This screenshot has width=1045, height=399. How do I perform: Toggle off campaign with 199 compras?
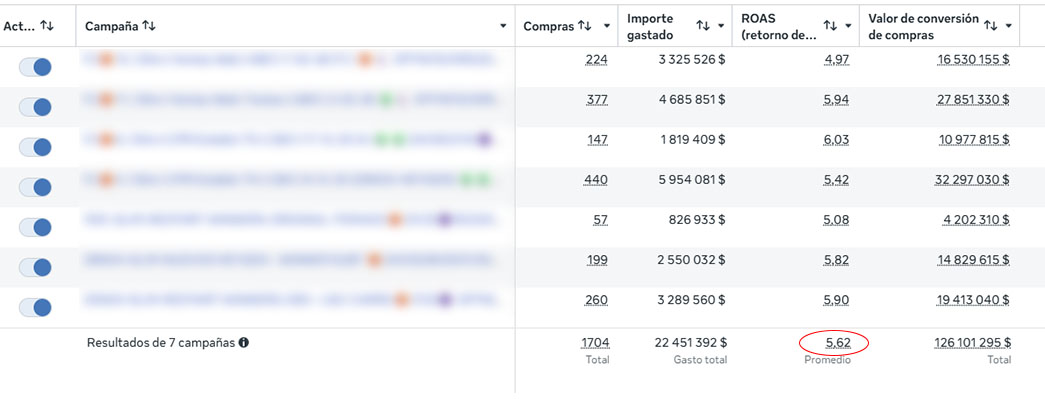pos(35,267)
